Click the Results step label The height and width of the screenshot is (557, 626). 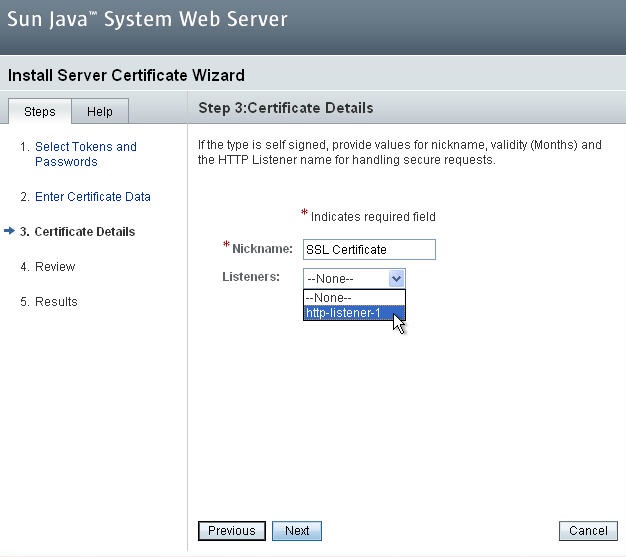pyautogui.click(x=56, y=301)
